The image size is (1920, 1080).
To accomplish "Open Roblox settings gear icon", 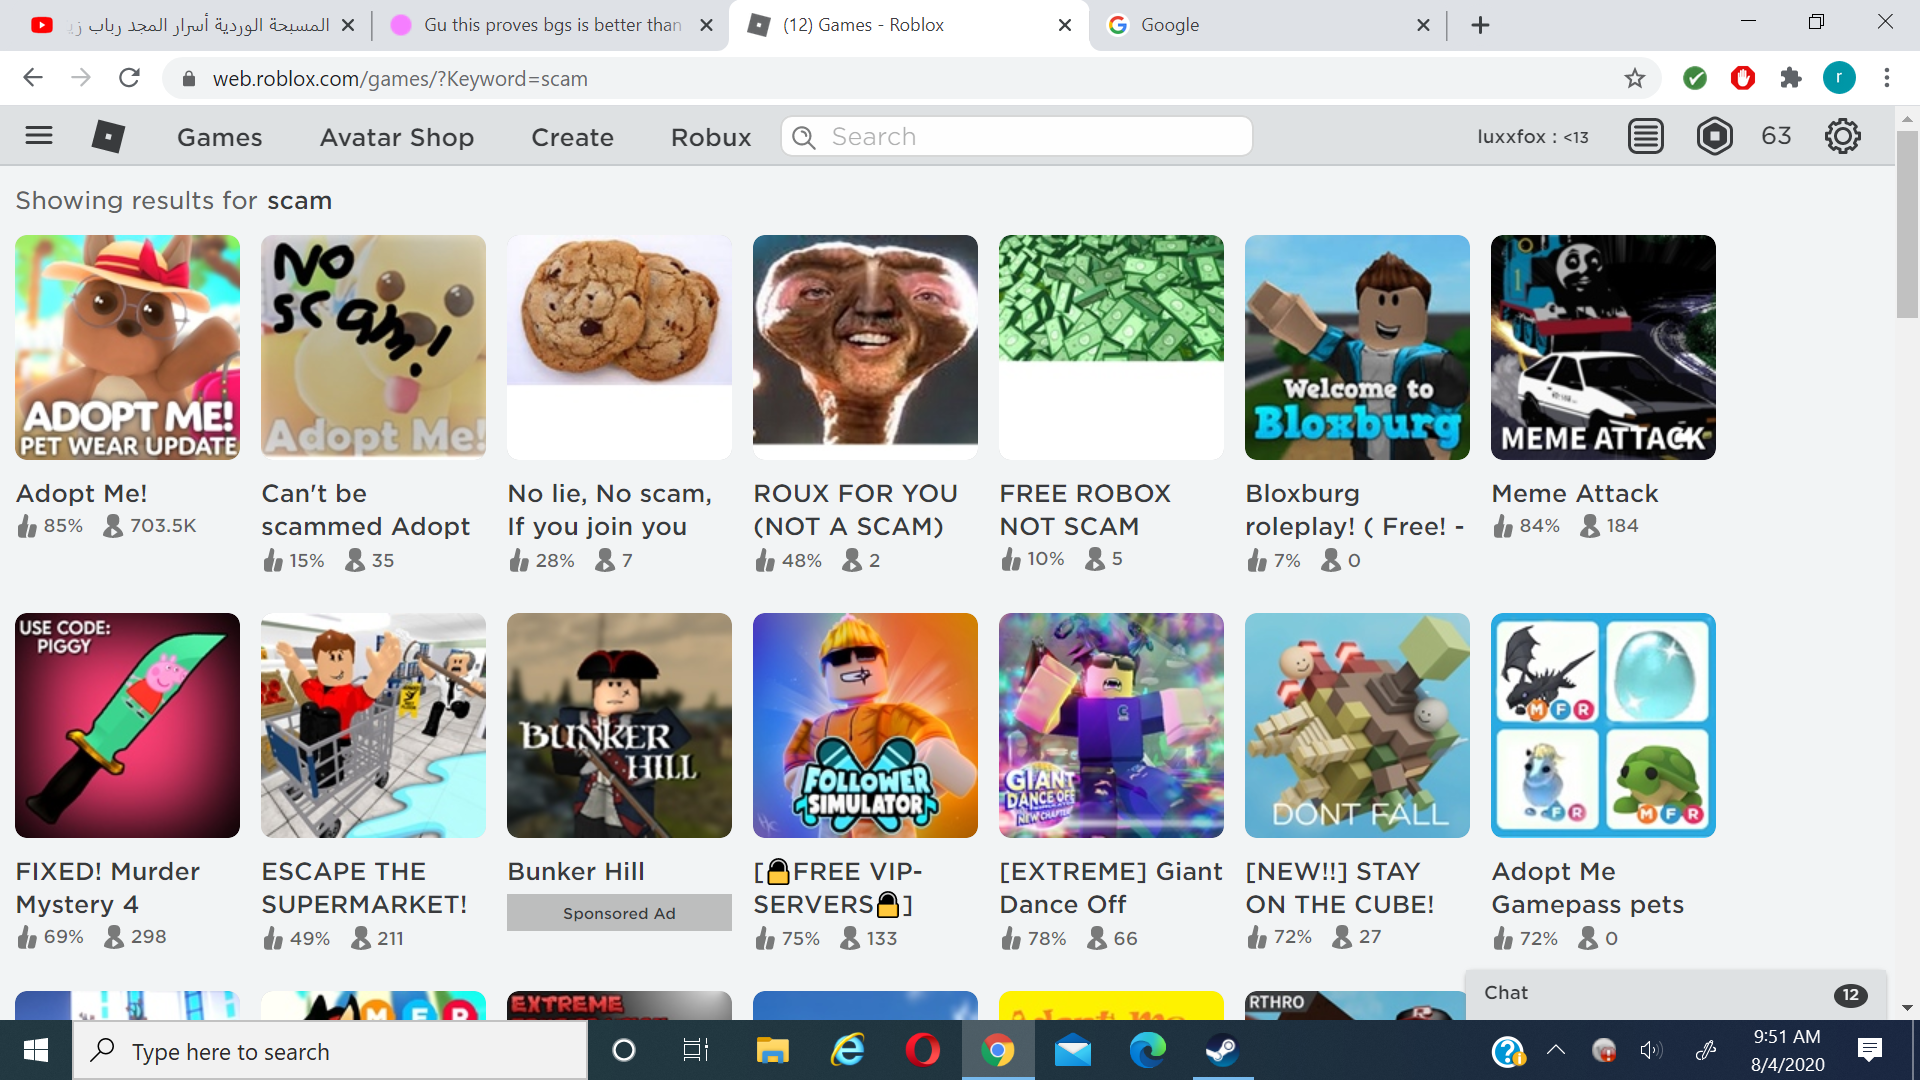I will (1842, 136).
